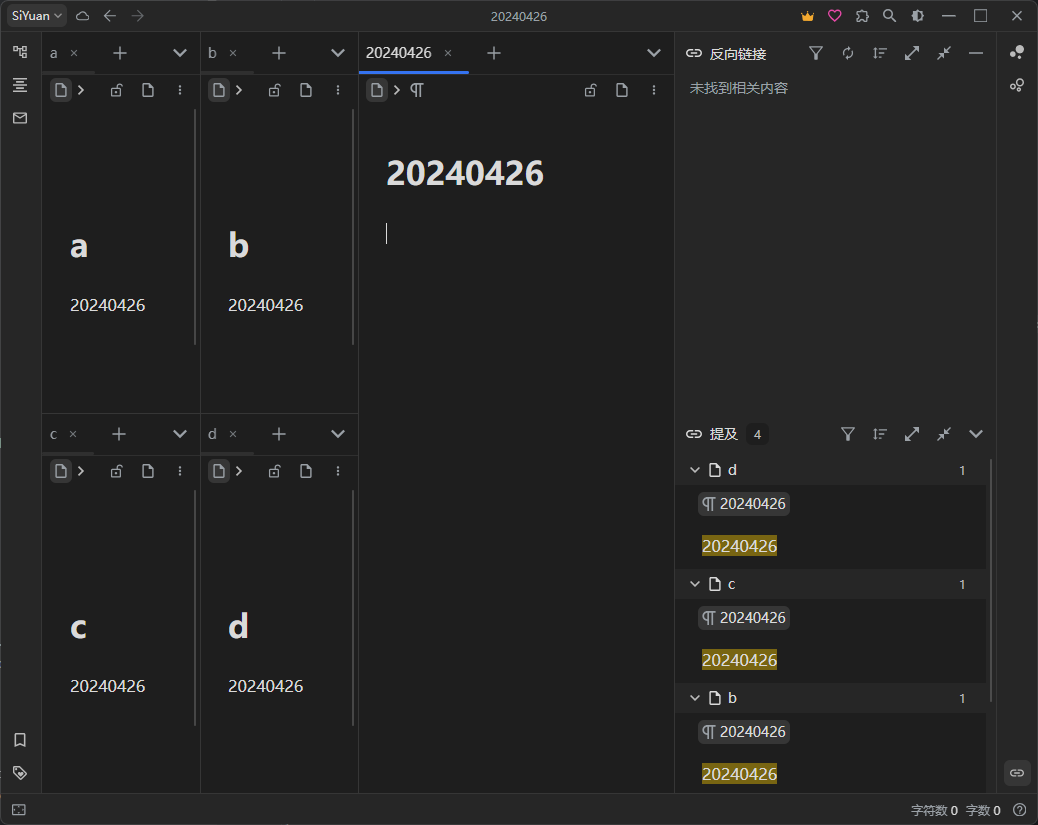1038x825 pixels.
Task: Click the empty paragraph in the editor
Action: (500, 233)
